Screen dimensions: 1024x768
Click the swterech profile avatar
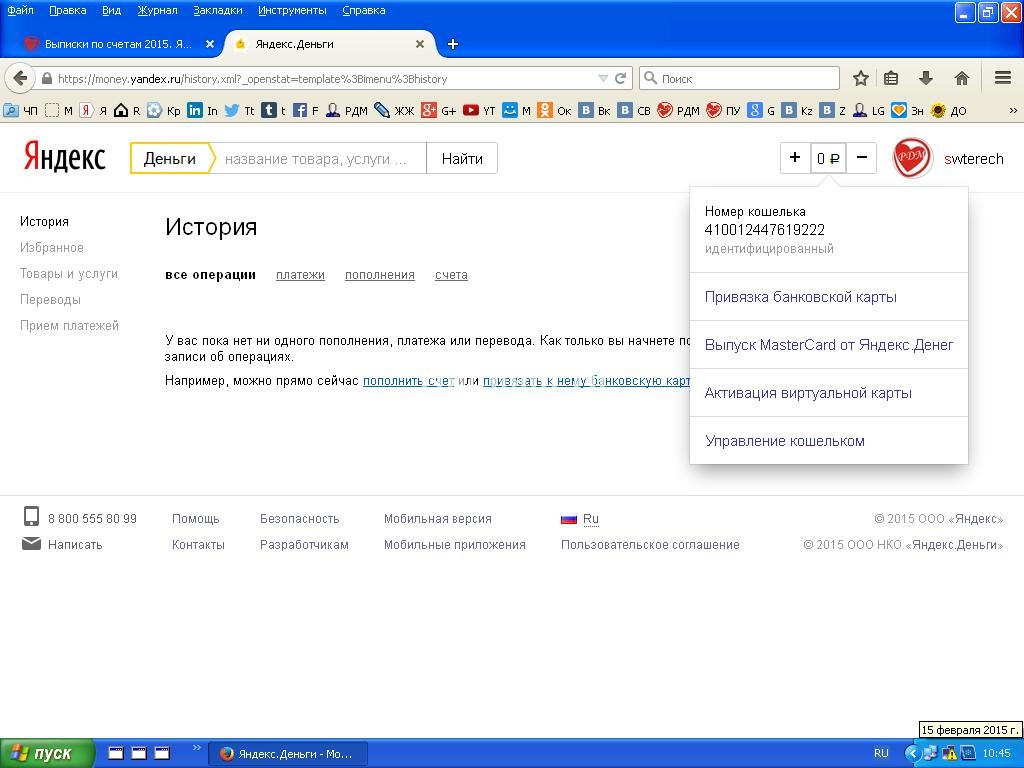(x=912, y=158)
